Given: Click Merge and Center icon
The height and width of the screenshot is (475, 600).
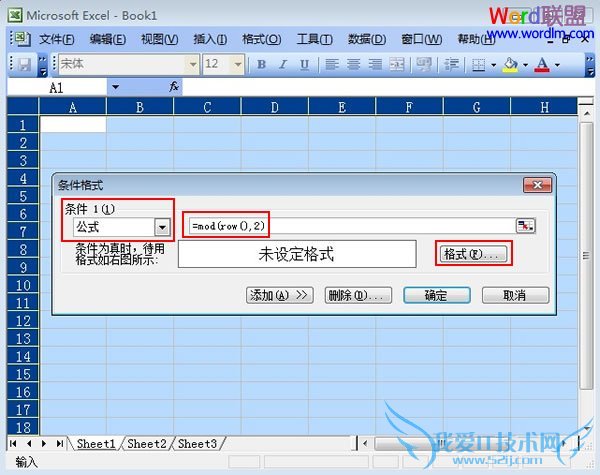Looking at the screenshot, I should point(397,64).
